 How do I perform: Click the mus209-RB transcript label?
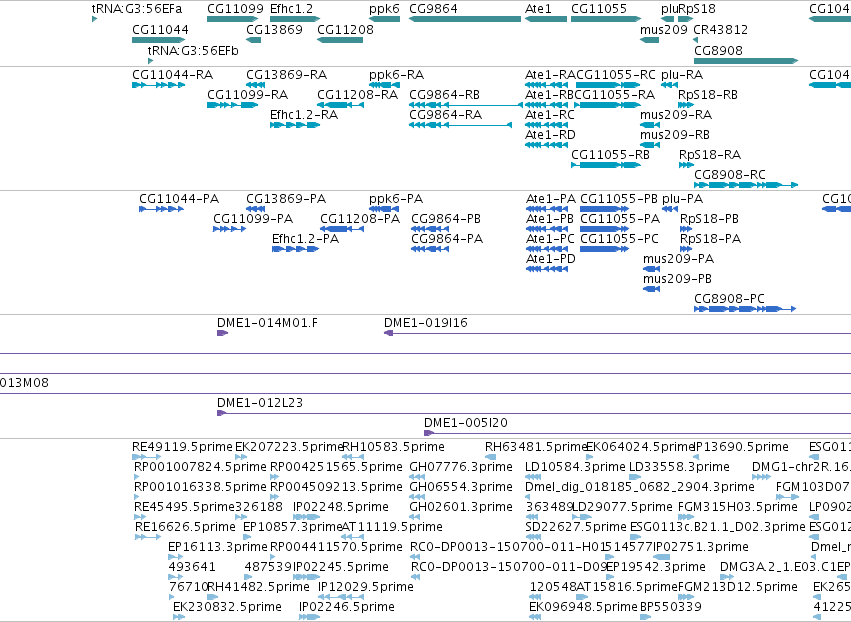pos(675,135)
